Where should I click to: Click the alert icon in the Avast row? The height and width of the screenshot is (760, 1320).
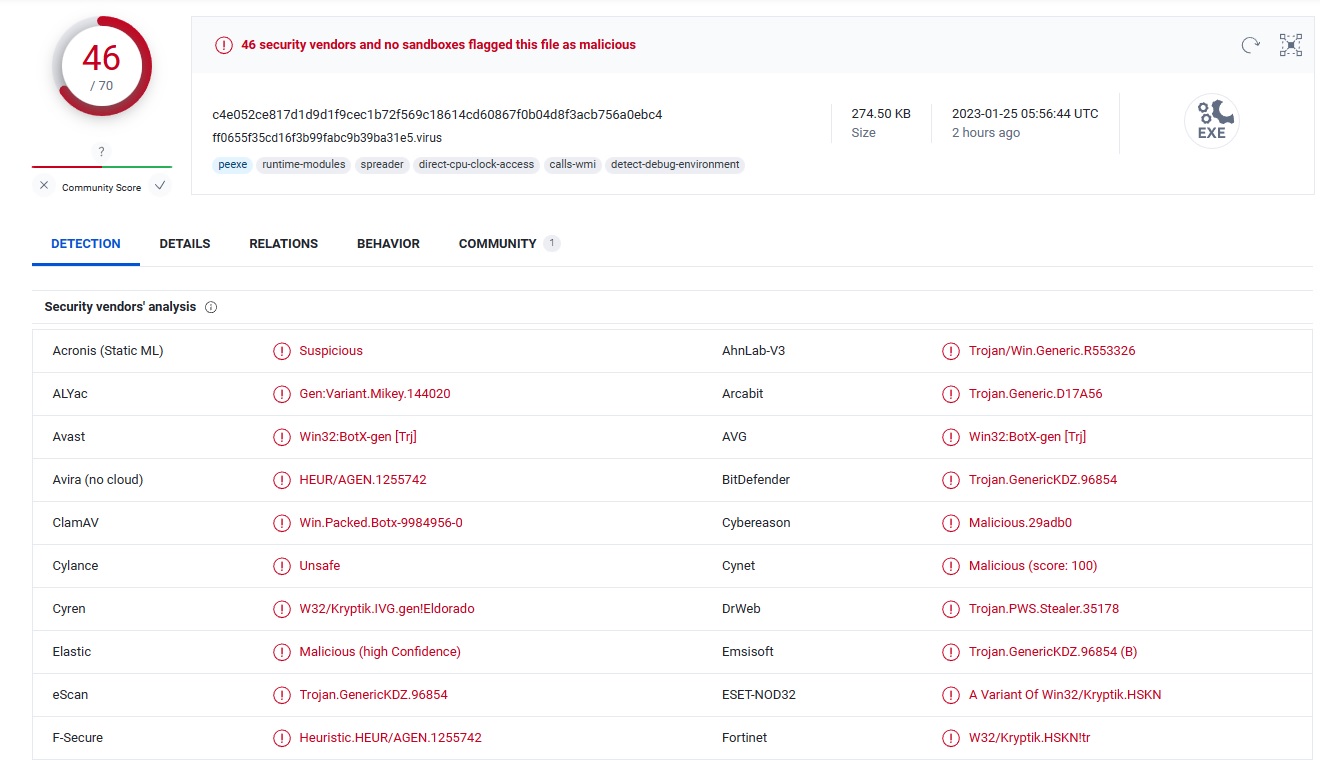(x=282, y=437)
